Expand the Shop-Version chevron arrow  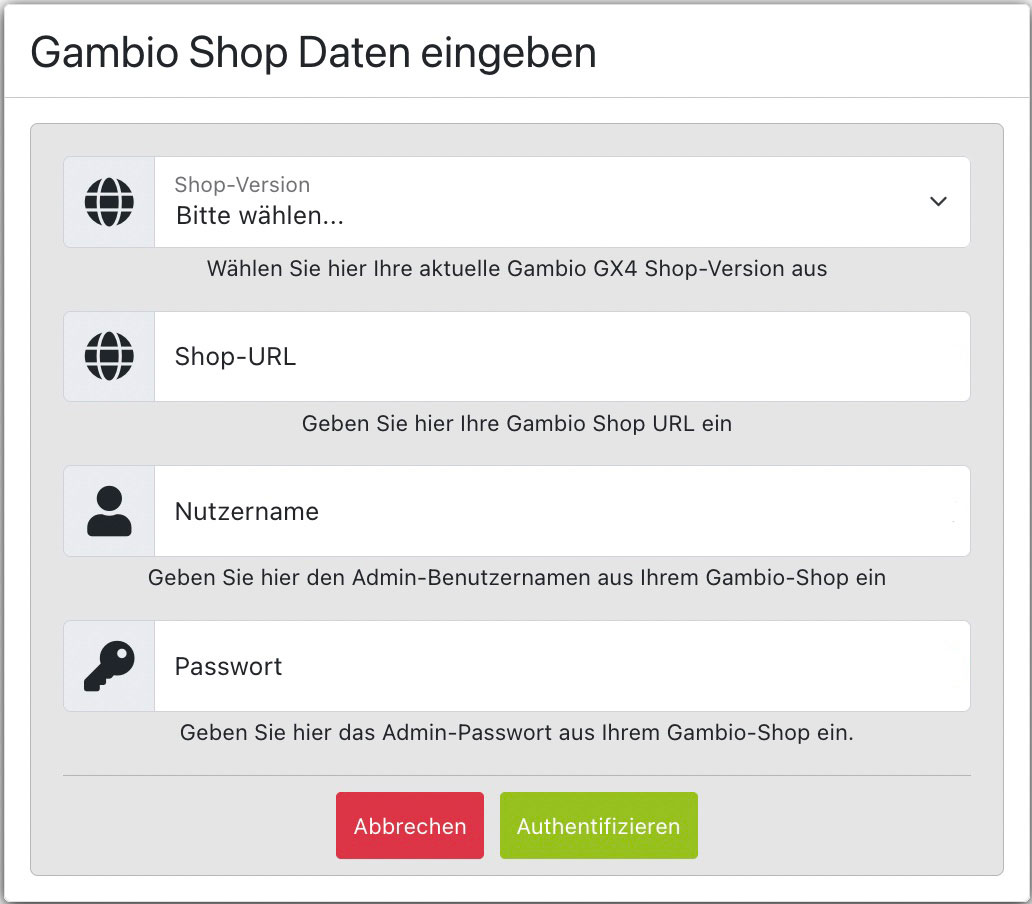click(x=938, y=201)
